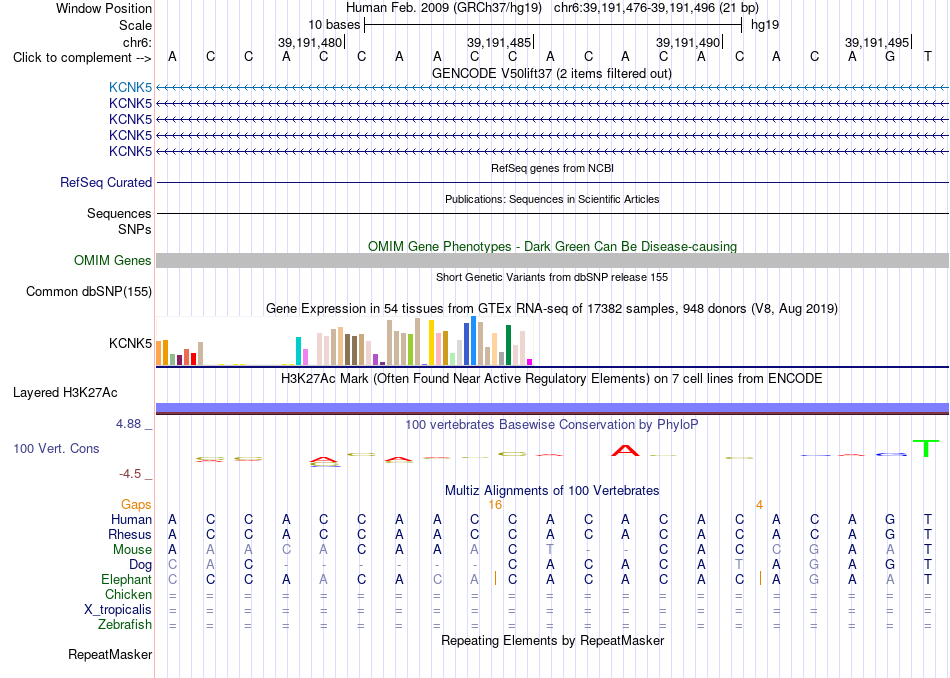
Task: Click 'Repeating Elements by RepeatMasker' title
Action: click(552, 640)
